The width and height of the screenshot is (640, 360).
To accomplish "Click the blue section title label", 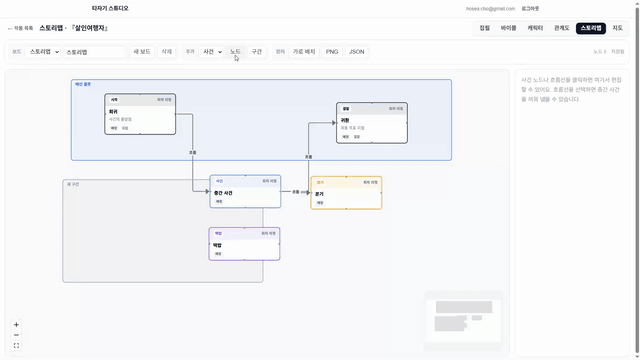I will (x=83, y=84).
